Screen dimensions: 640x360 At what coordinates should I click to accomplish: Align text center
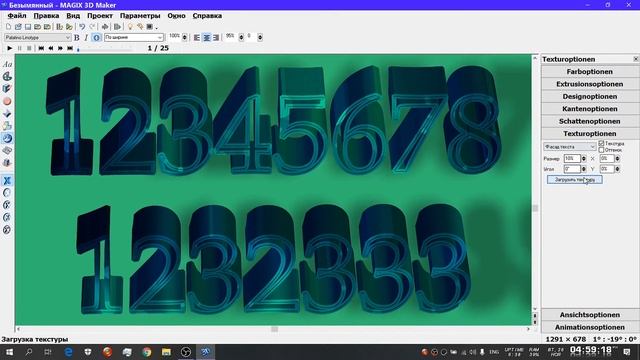coord(207,38)
